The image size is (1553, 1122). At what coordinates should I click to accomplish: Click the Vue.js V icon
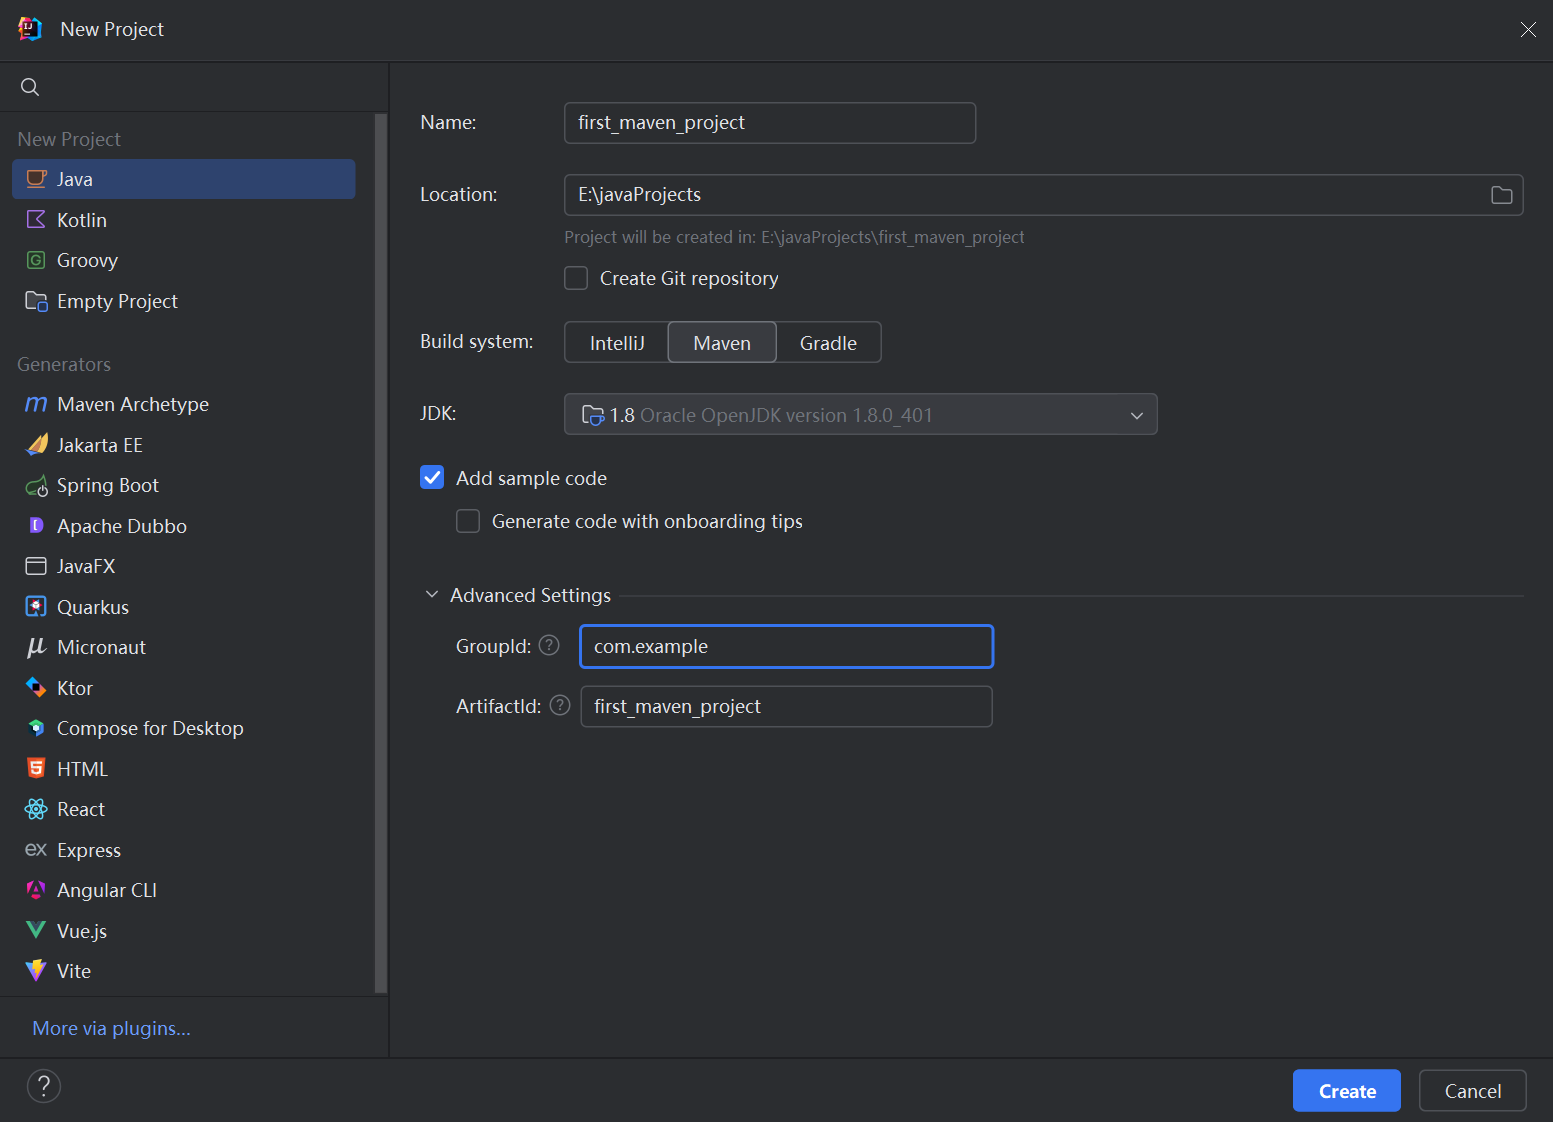point(36,930)
